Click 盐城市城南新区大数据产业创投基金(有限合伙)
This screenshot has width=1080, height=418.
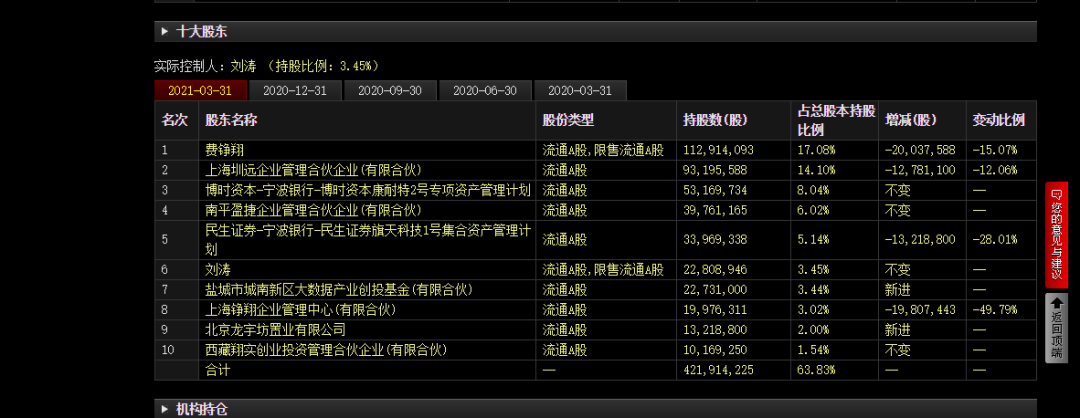click(x=339, y=290)
